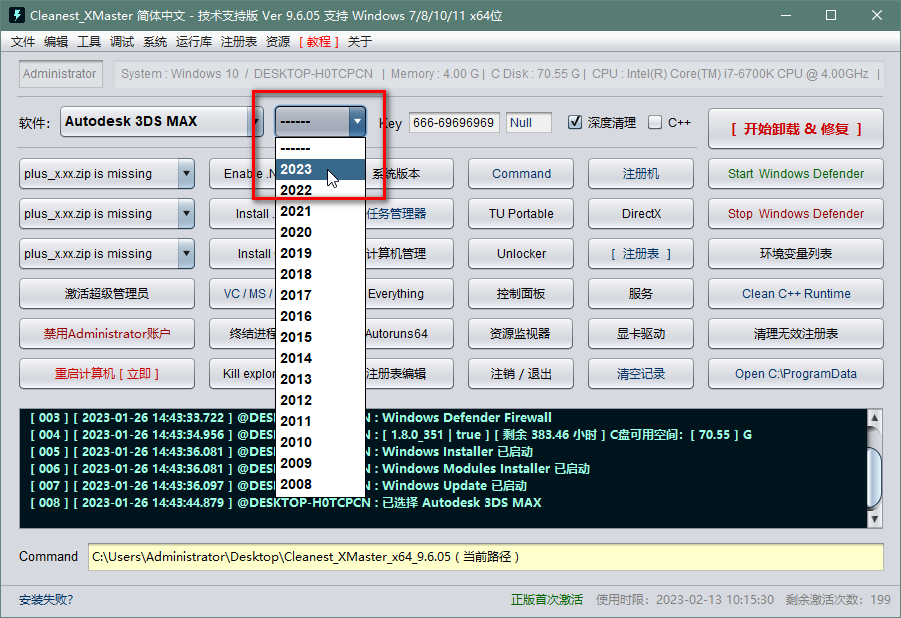The image size is (901, 618).
Task: Select 2023 from the year list
Action: (x=321, y=169)
